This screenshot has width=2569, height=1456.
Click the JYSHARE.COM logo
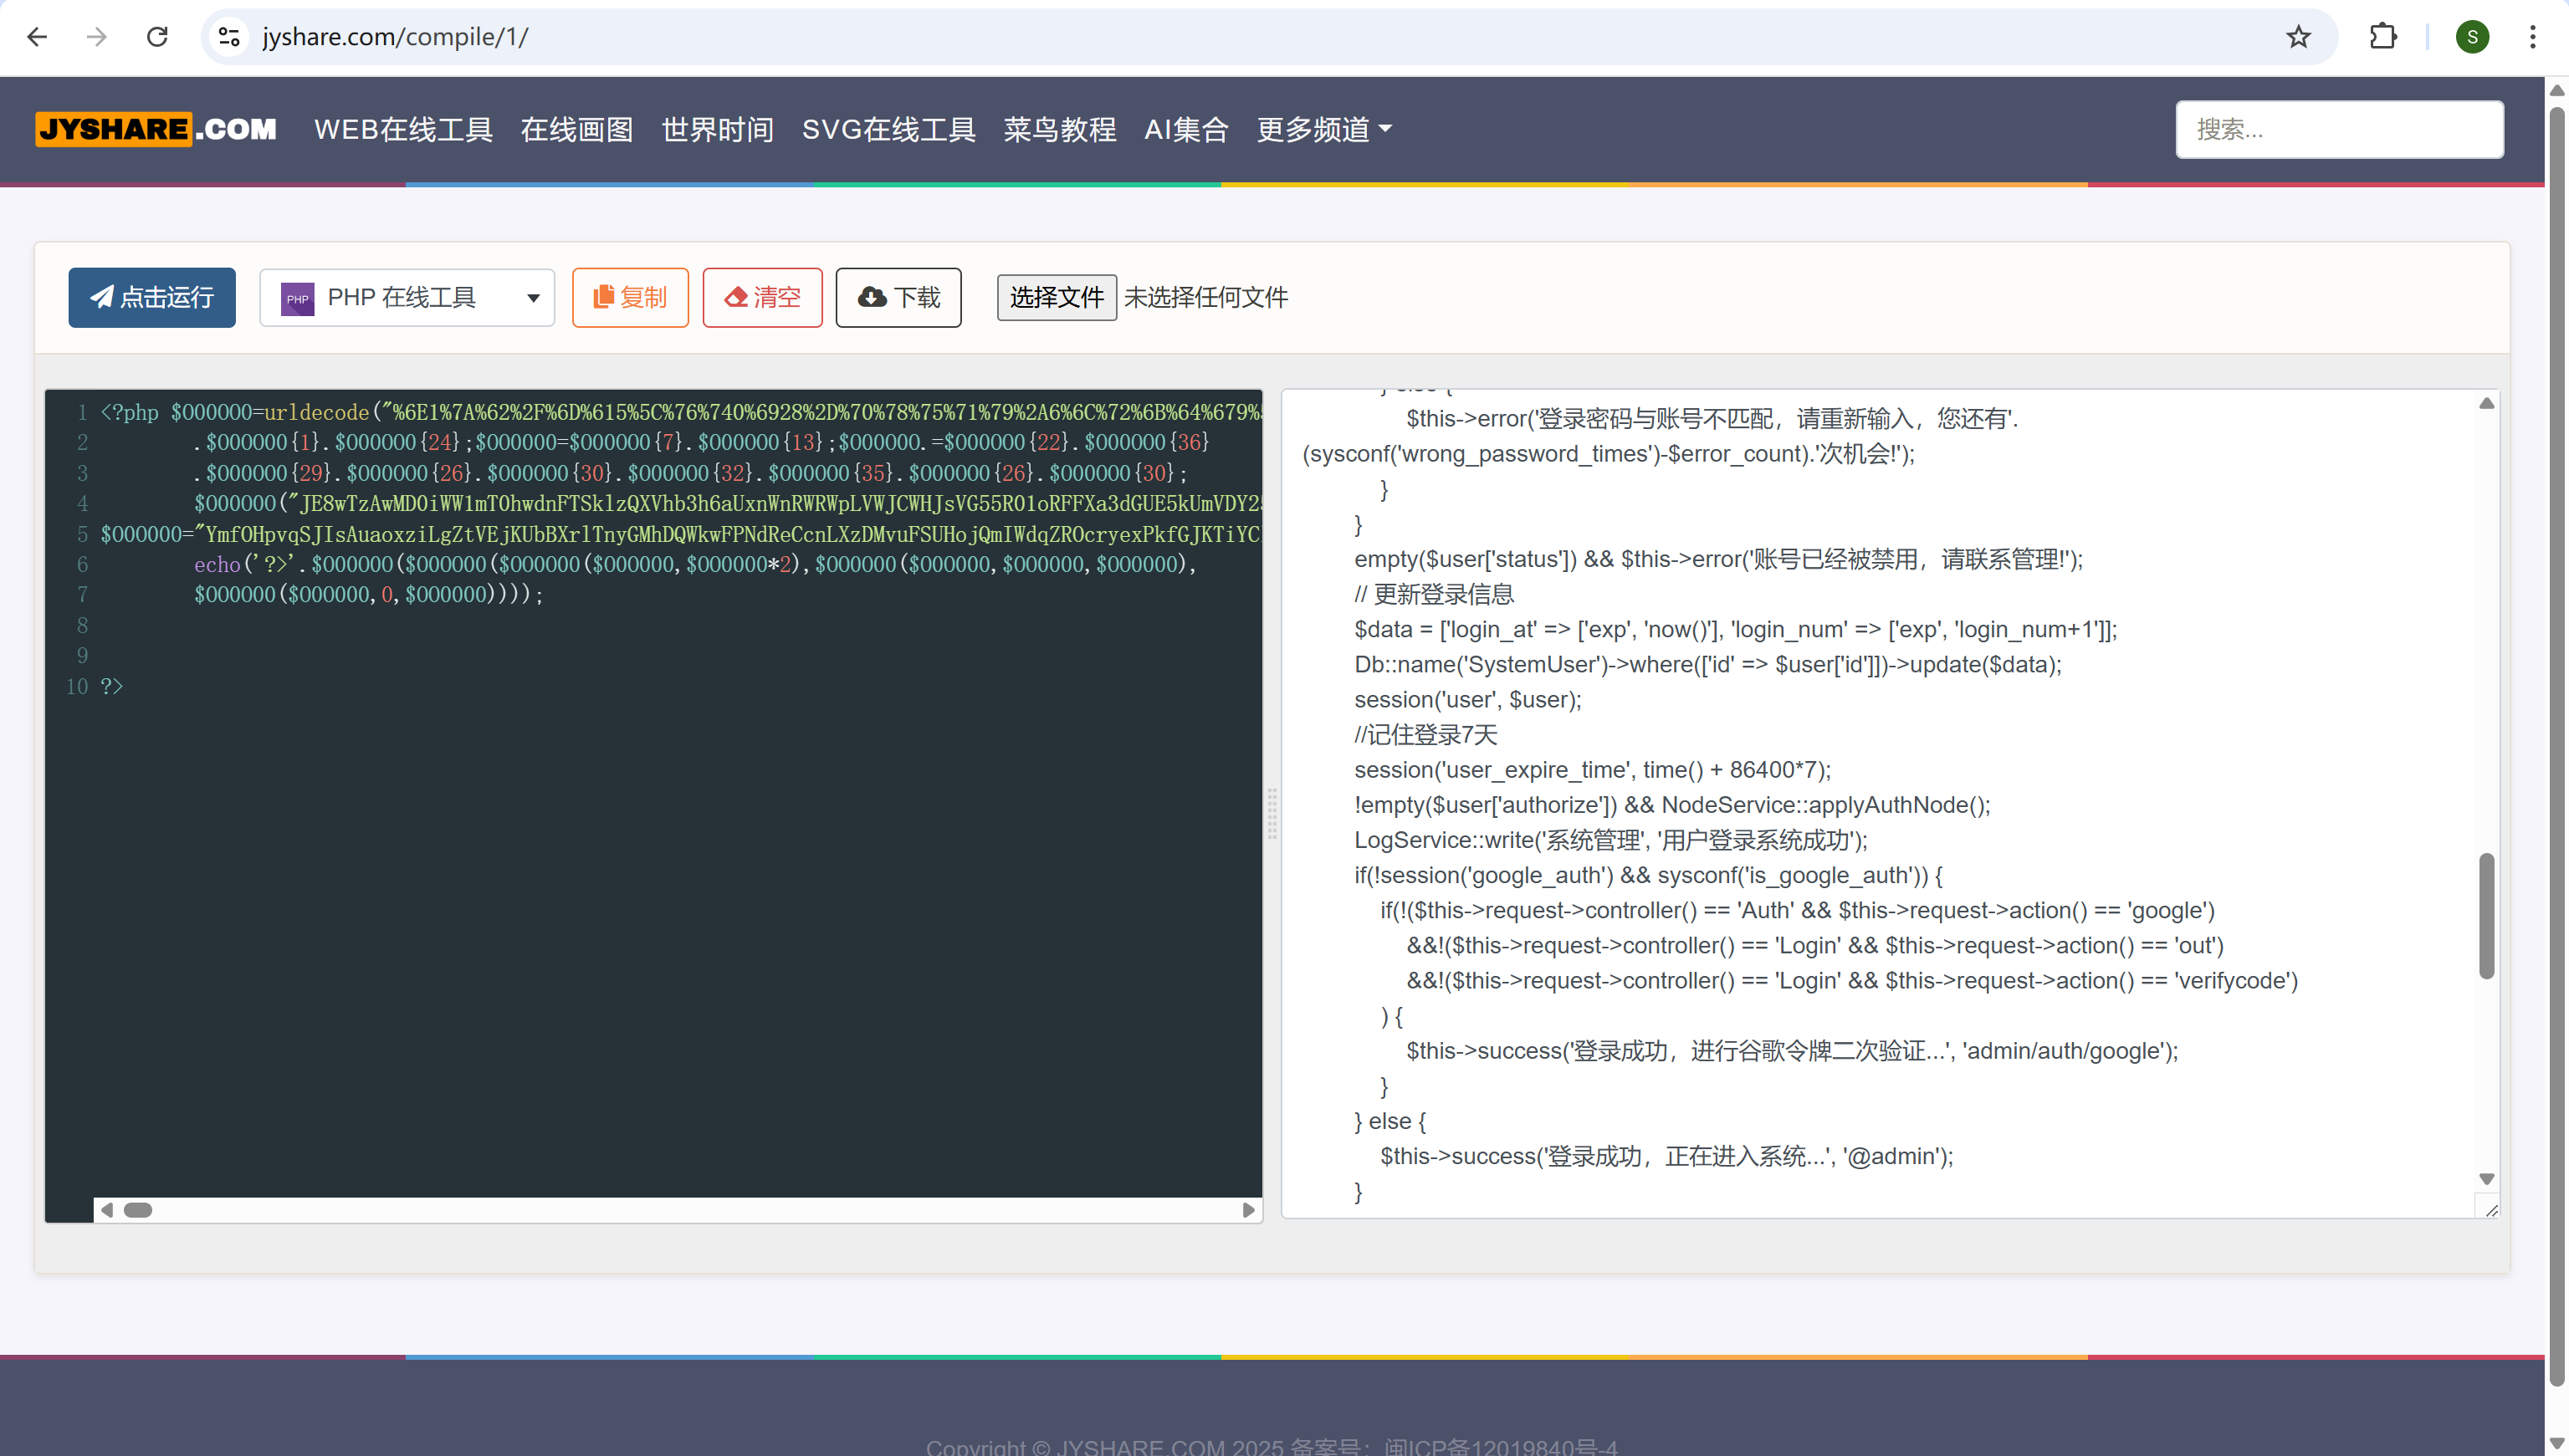(156, 129)
